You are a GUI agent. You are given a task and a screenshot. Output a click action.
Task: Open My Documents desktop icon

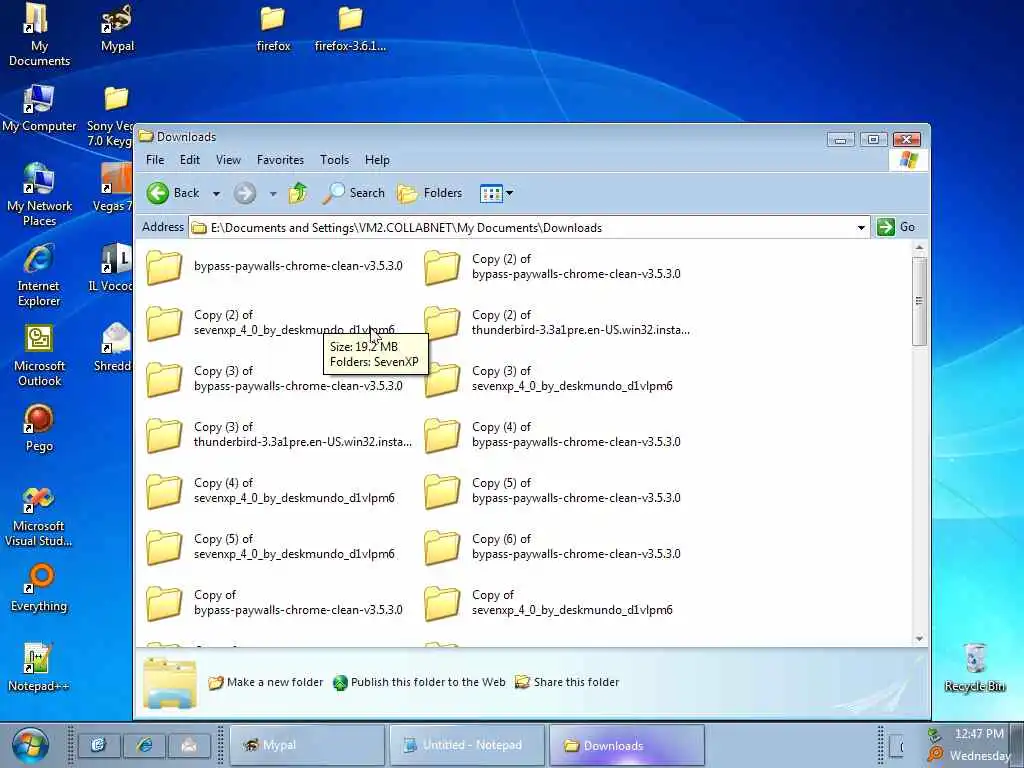coord(39,35)
